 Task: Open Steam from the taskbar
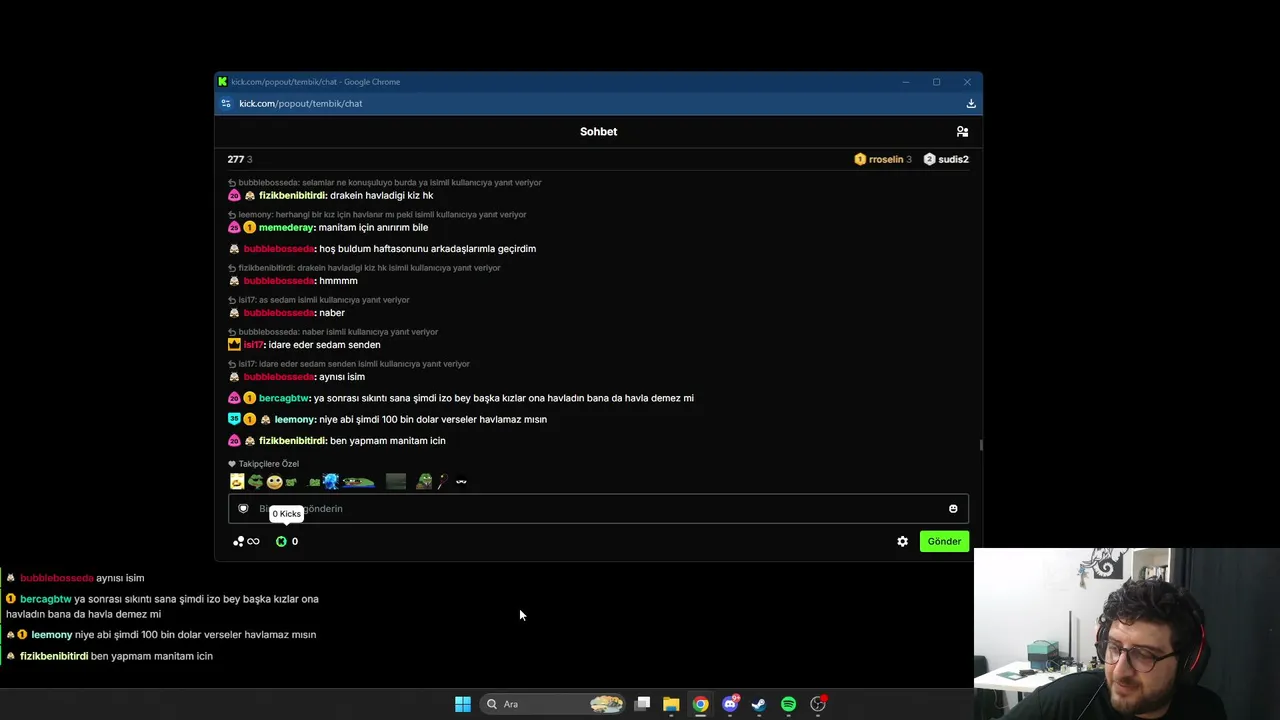coord(759,704)
